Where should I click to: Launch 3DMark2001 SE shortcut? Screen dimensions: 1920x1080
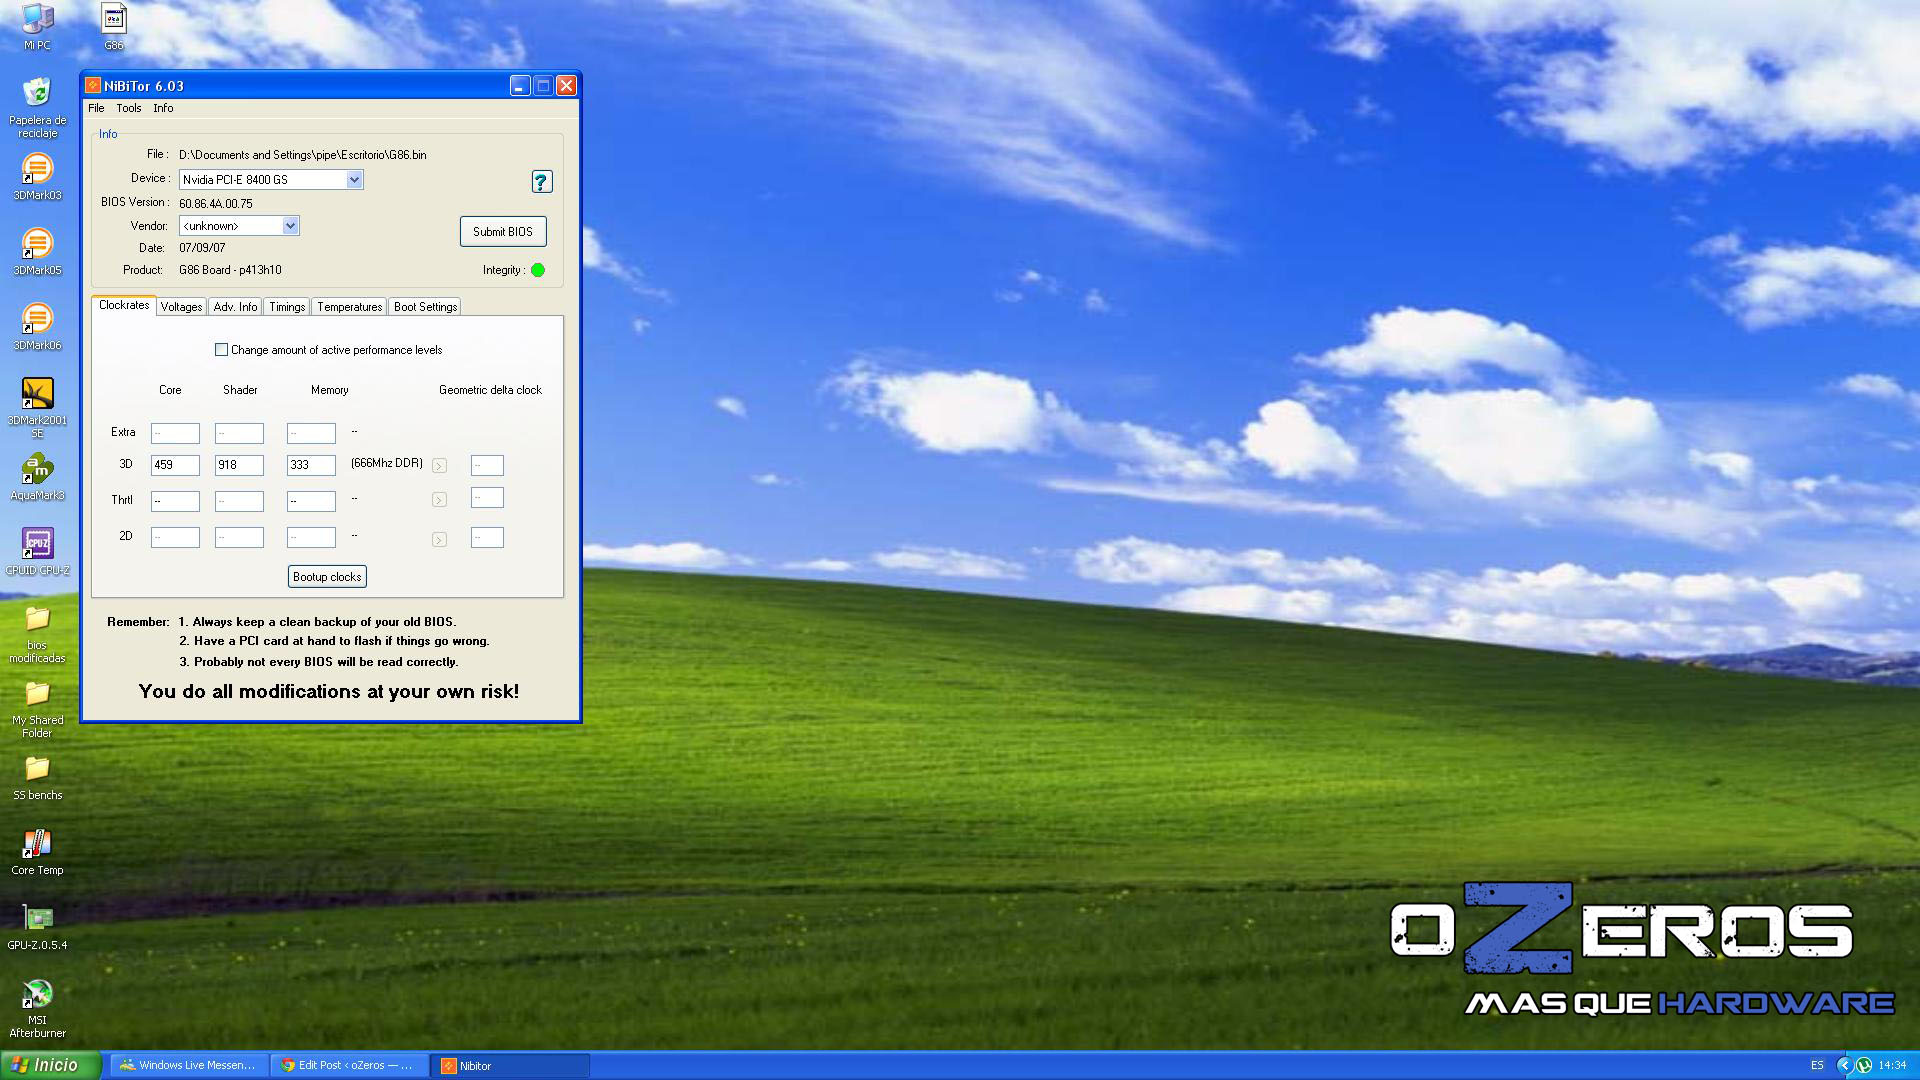[x=37, y=407]
